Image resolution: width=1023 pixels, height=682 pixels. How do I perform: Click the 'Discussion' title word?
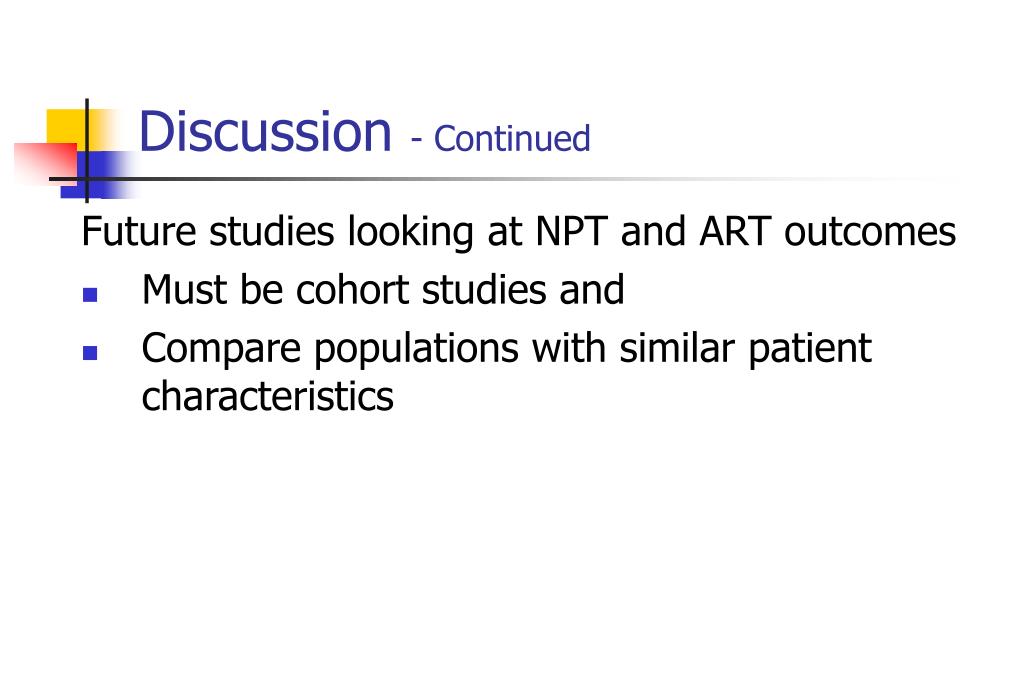pyautogui.click(x=266, y=132)
